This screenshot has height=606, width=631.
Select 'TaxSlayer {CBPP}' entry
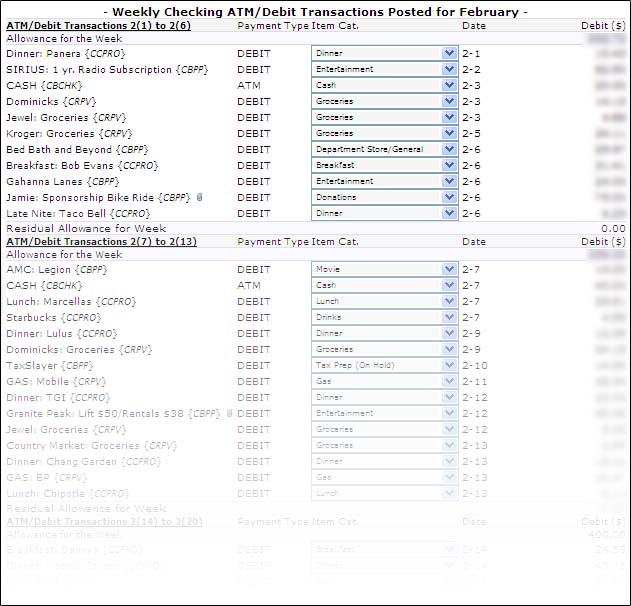(49, 366)
